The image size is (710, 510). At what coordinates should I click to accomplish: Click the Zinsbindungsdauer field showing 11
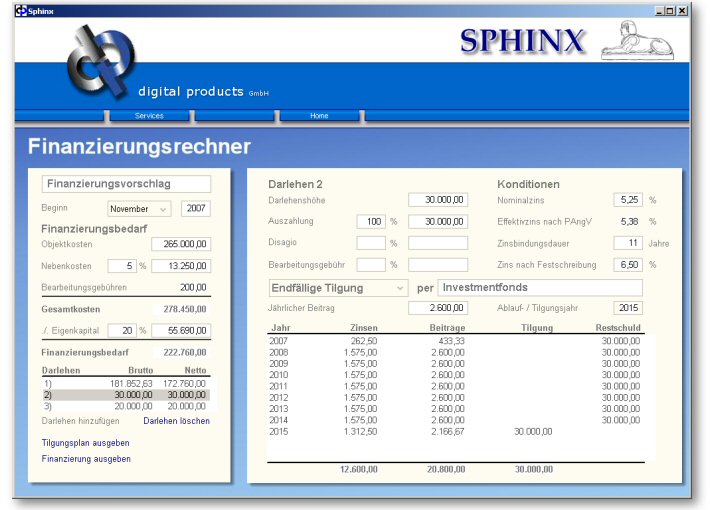coord(628,243)
